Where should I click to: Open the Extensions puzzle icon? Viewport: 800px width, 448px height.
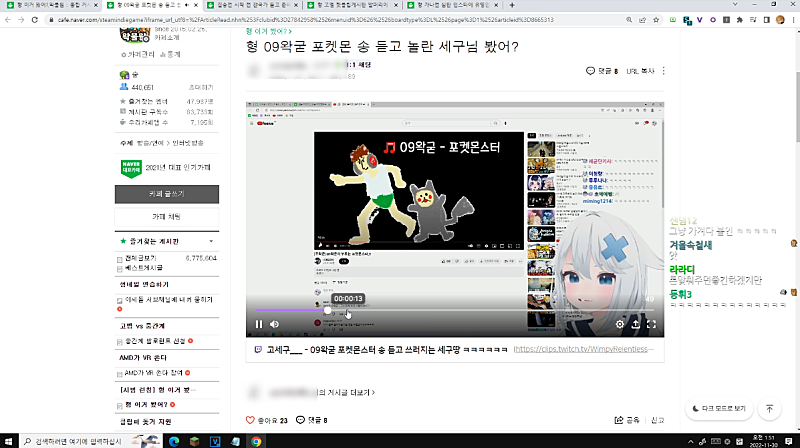pyautogui.click(x=740, y=20)
